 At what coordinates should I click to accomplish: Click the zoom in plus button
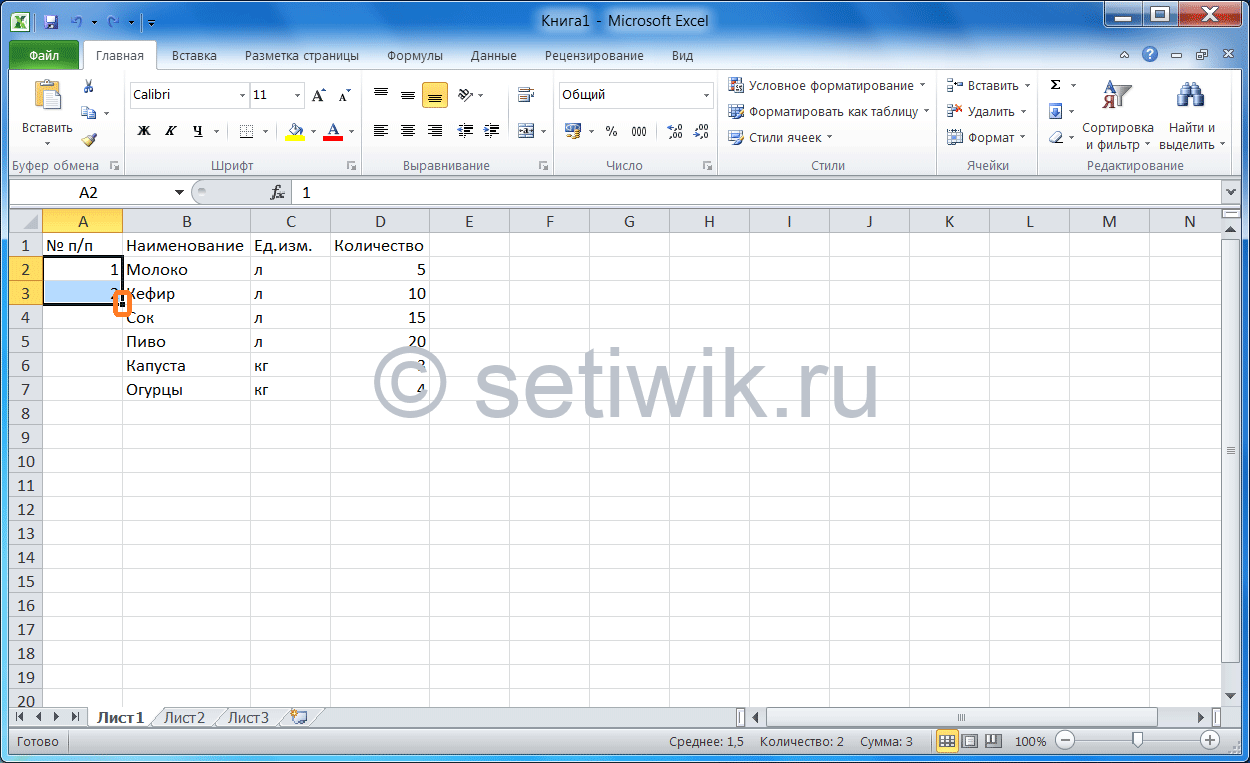(1210, 741)
